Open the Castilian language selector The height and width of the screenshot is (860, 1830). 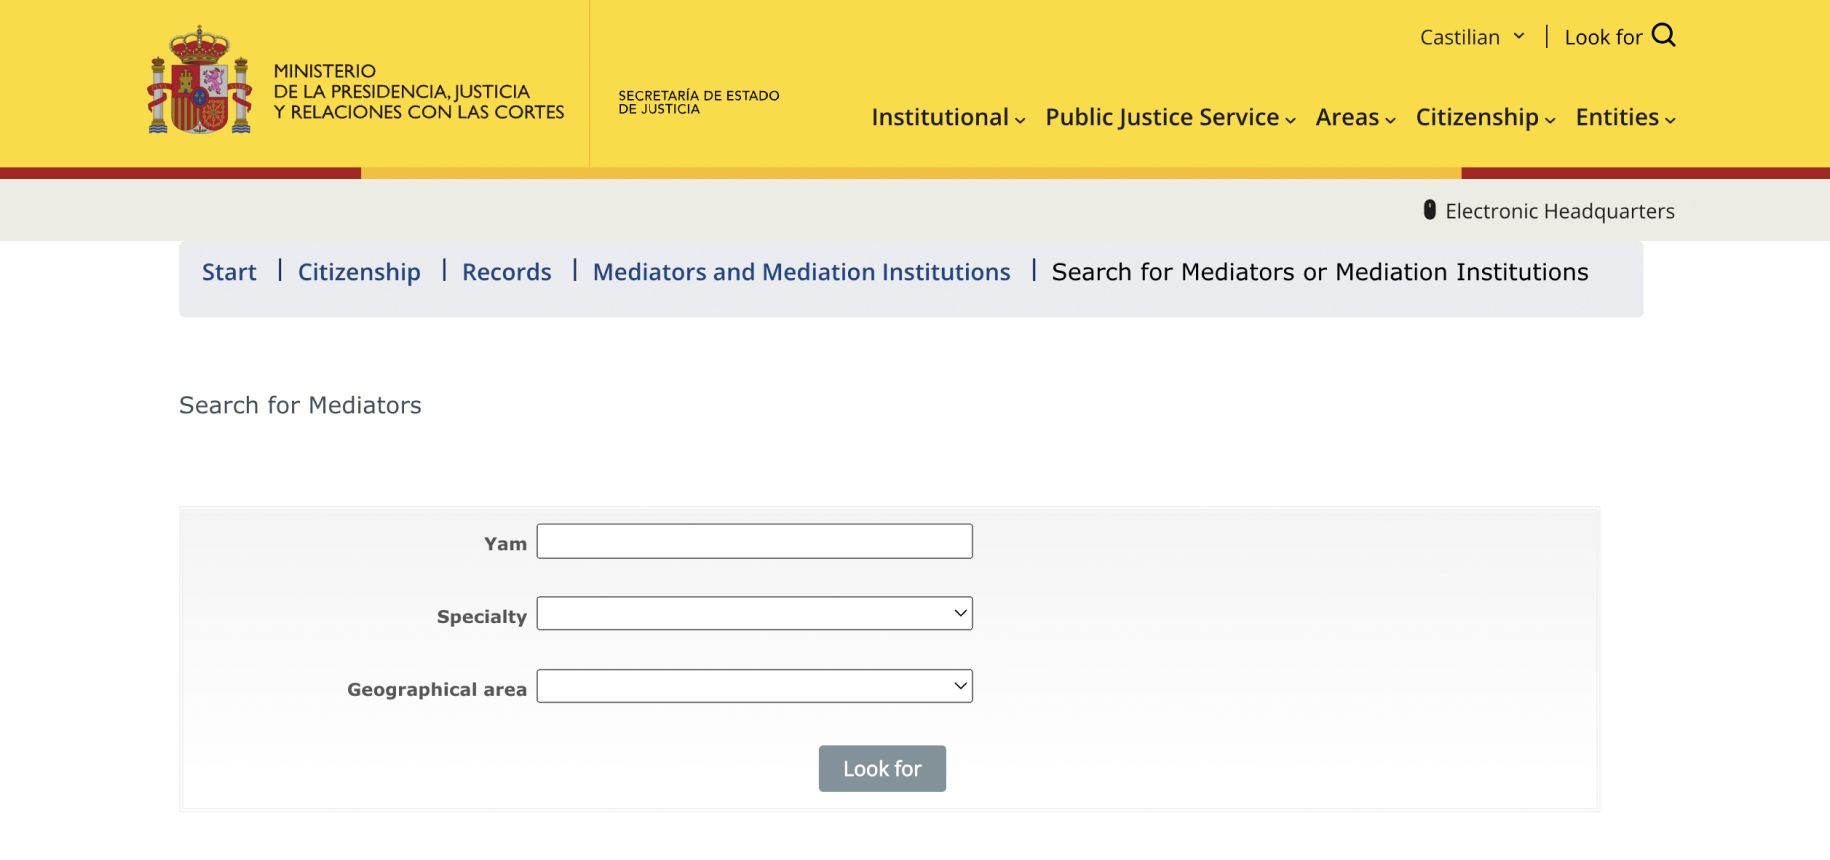pos(1471,37)
